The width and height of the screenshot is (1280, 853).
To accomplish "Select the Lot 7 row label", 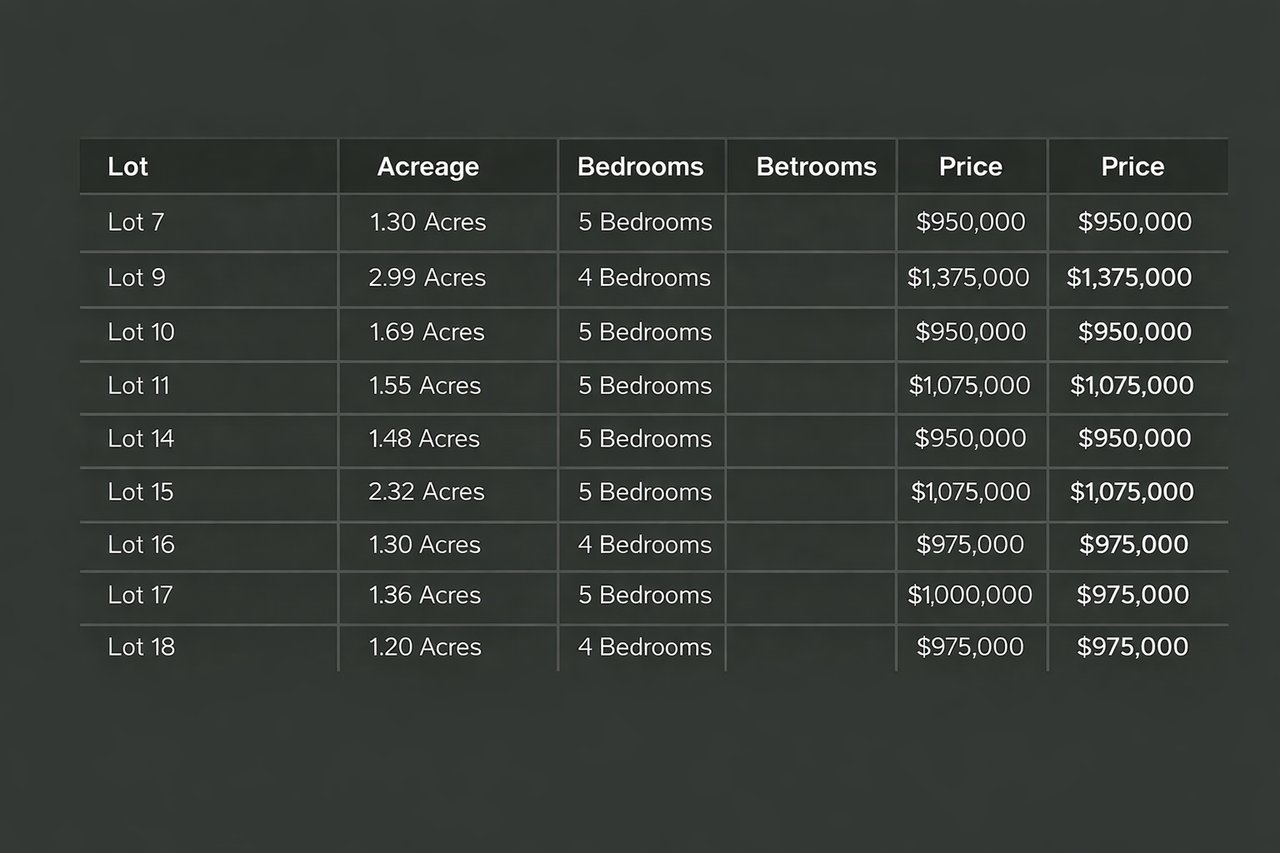I will pos(136,222).
